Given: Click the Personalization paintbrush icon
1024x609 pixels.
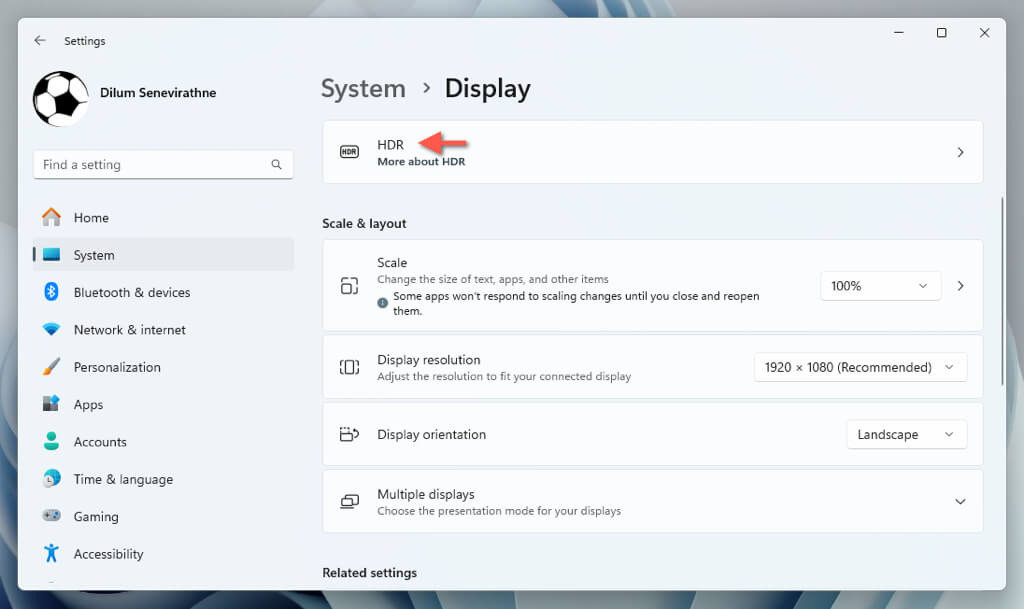Looking at the screenshot, I should (52, 366).
